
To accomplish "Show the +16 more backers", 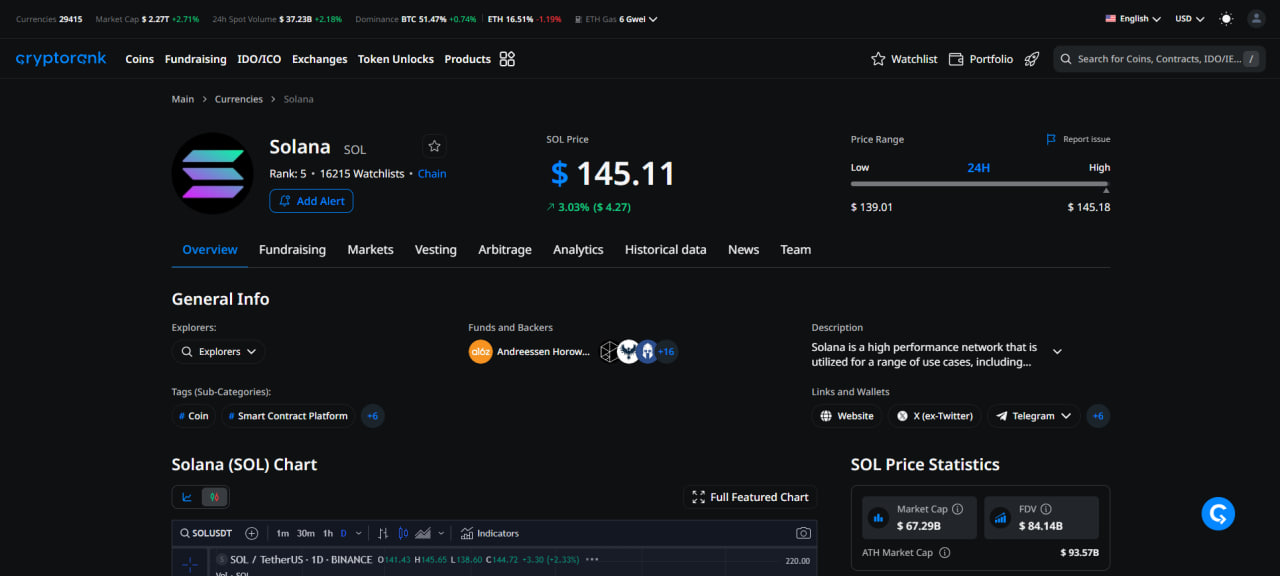I will click(x=666, y=352).
